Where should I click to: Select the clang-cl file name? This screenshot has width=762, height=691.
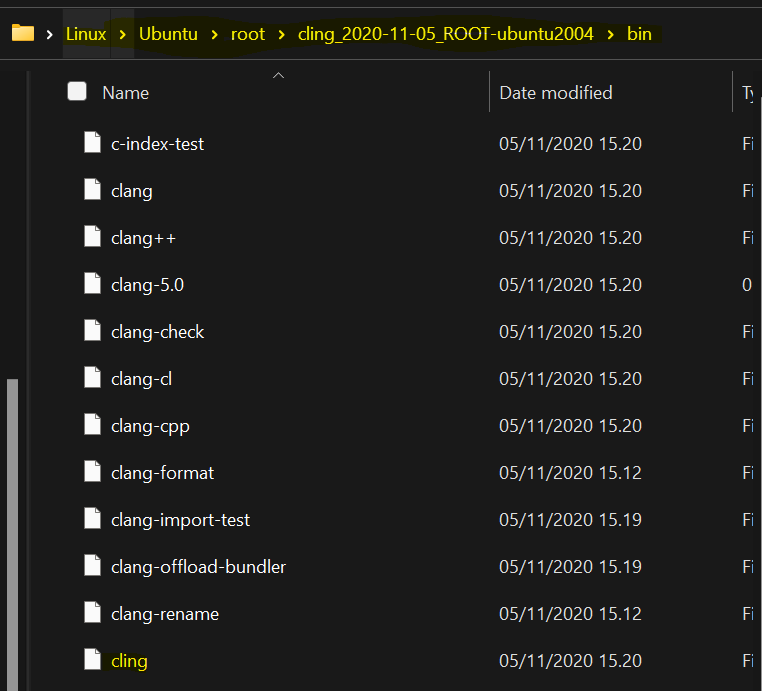coord(141,379)
